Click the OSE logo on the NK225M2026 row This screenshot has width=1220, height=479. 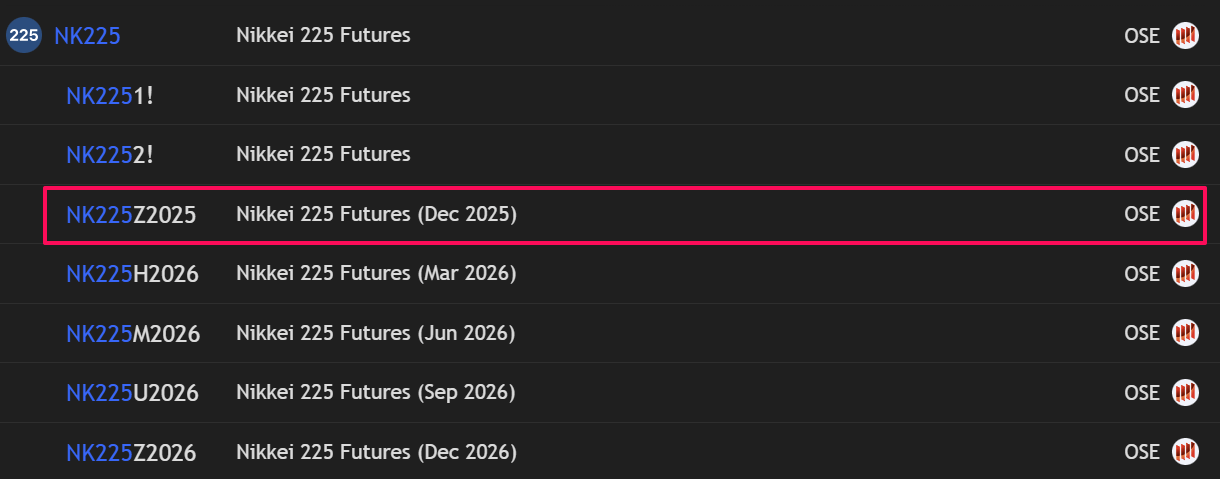point(1185,333)
